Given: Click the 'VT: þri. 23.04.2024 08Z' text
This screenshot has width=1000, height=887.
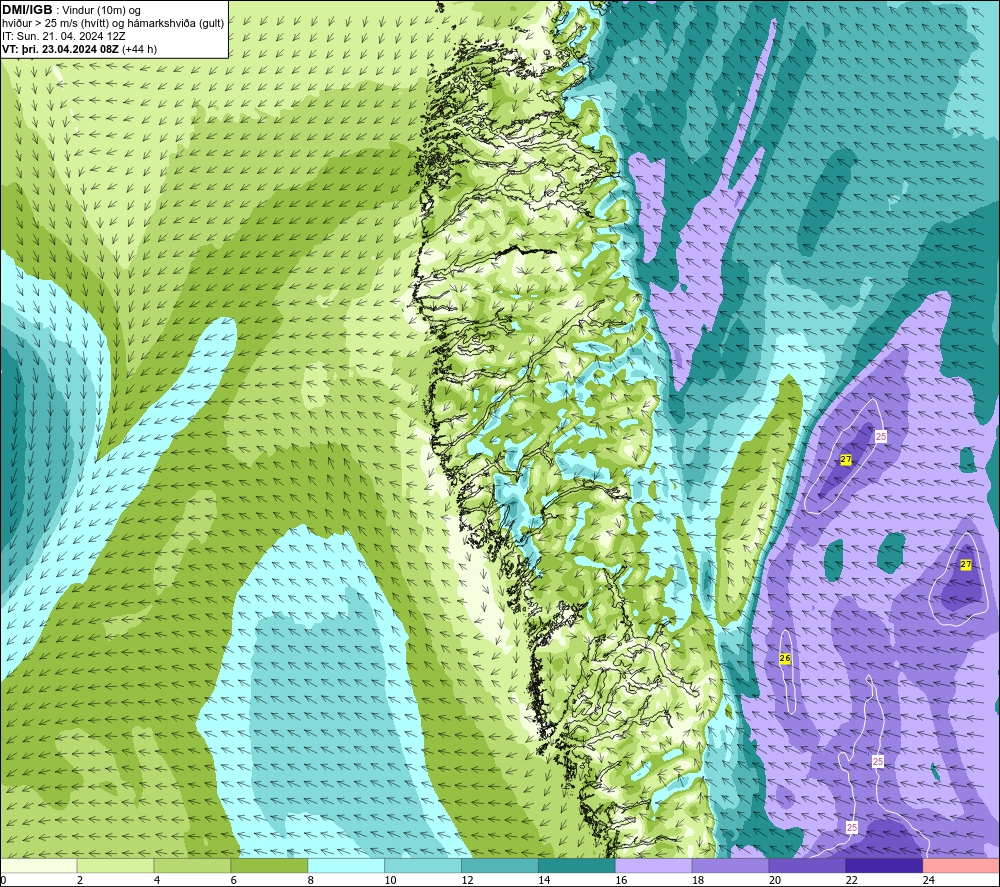Looking at the screenshot, I should coord(61,49).
